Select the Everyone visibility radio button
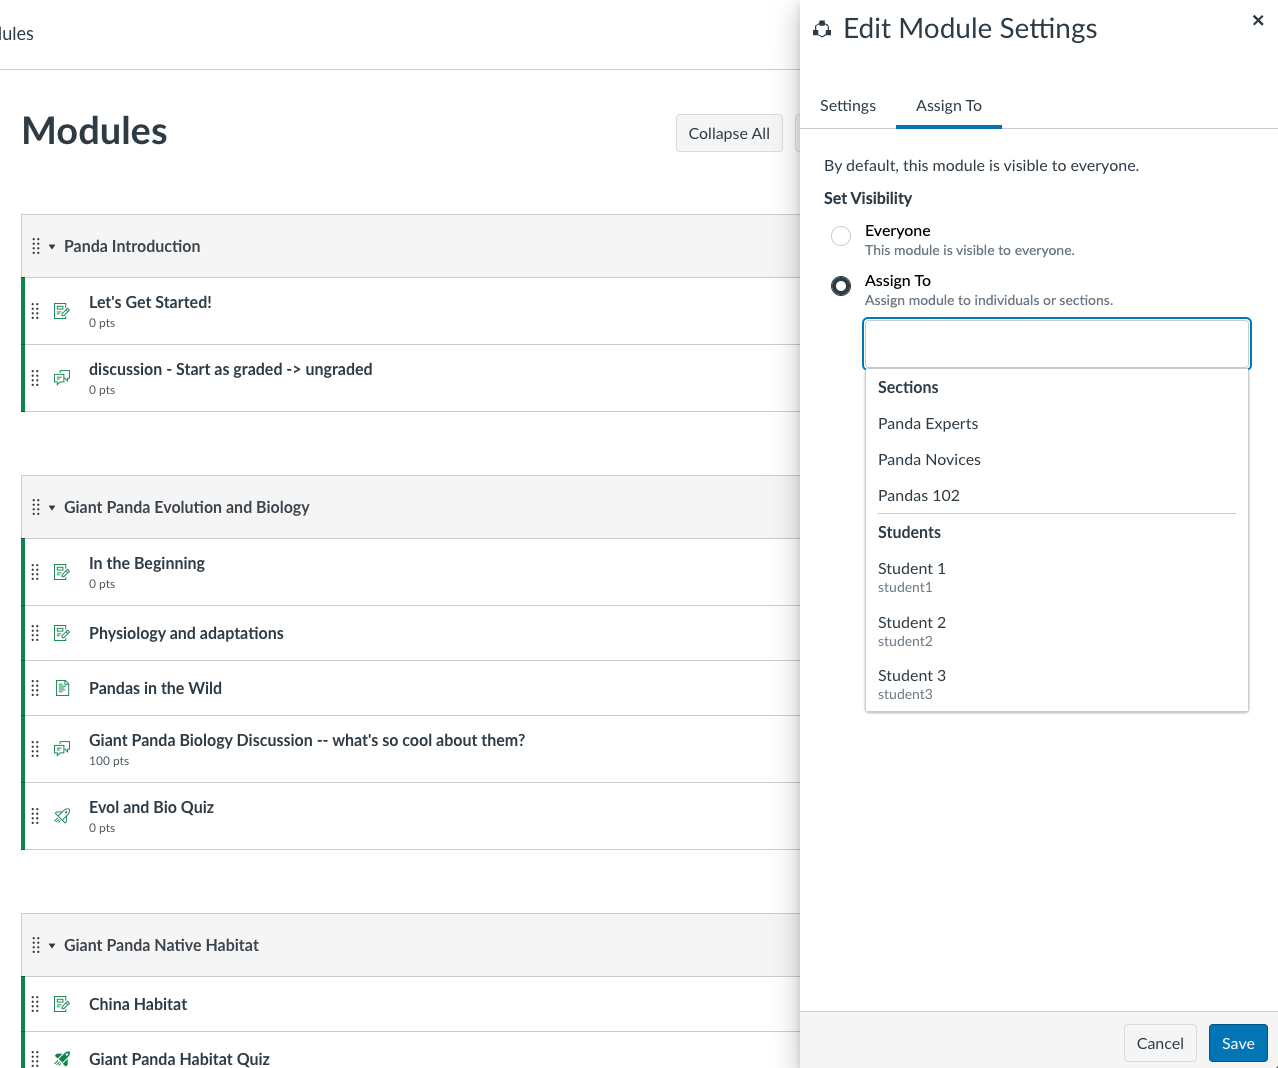Image resolution: width=1278 pixels, height=1068 pixels. [841, 236]
